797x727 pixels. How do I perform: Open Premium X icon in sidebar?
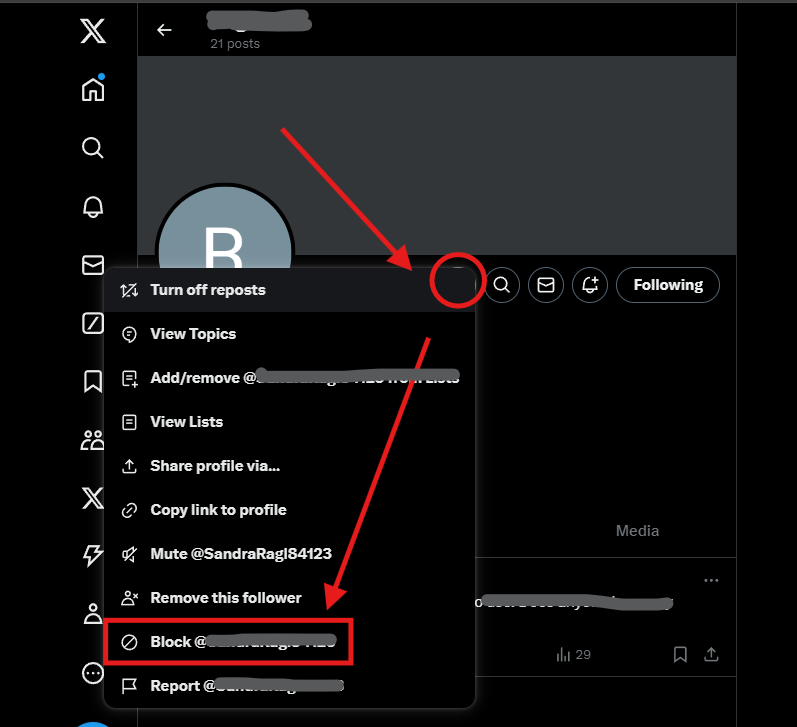tap(93, 498)
